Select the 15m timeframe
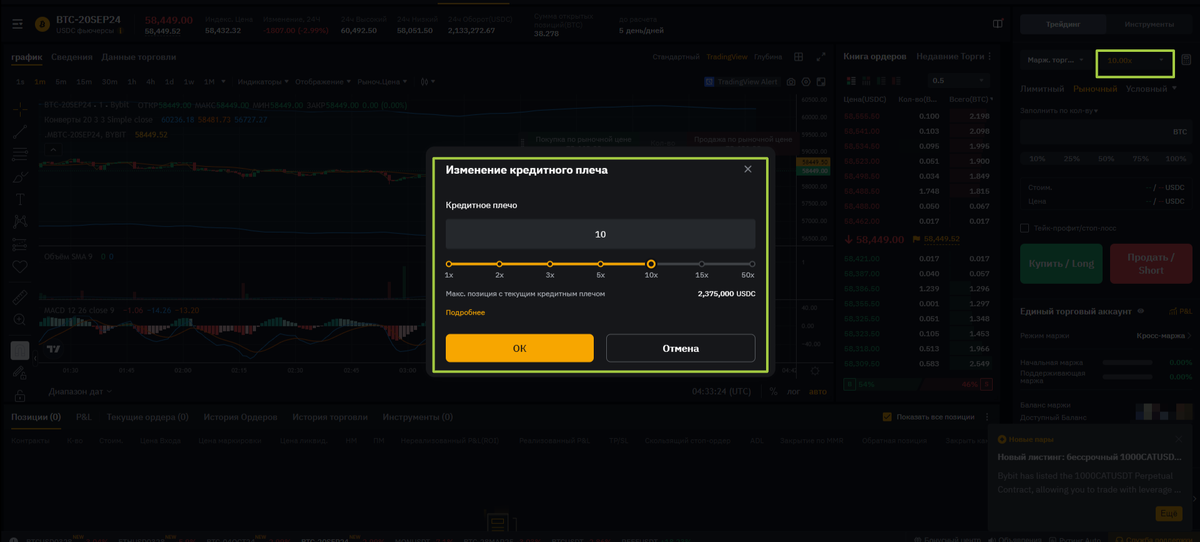Image resolution: width=1200 pixels, height=542 pixels. [84, 81]
